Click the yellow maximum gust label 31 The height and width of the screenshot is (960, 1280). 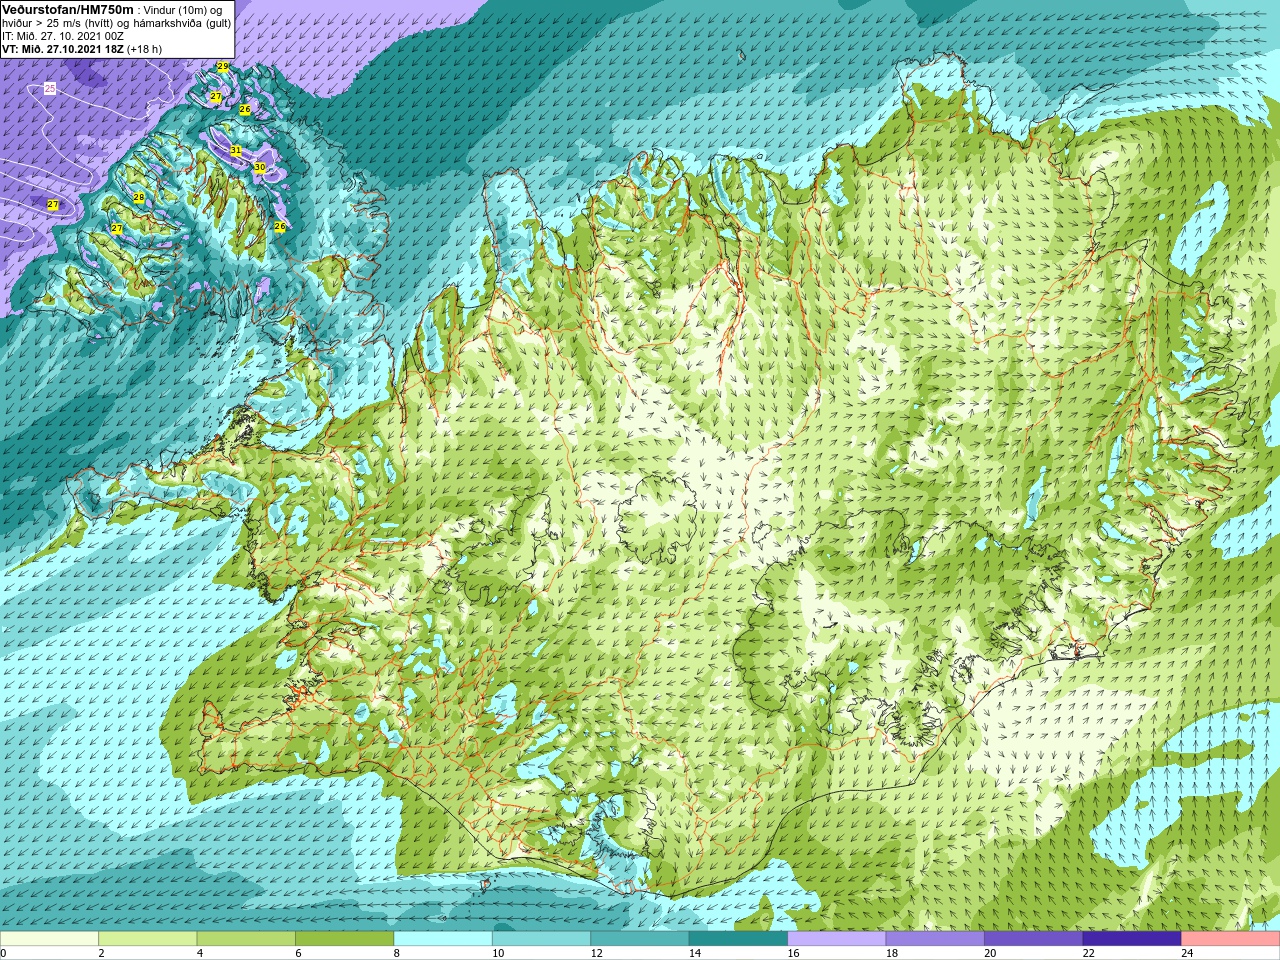[236, 150]
